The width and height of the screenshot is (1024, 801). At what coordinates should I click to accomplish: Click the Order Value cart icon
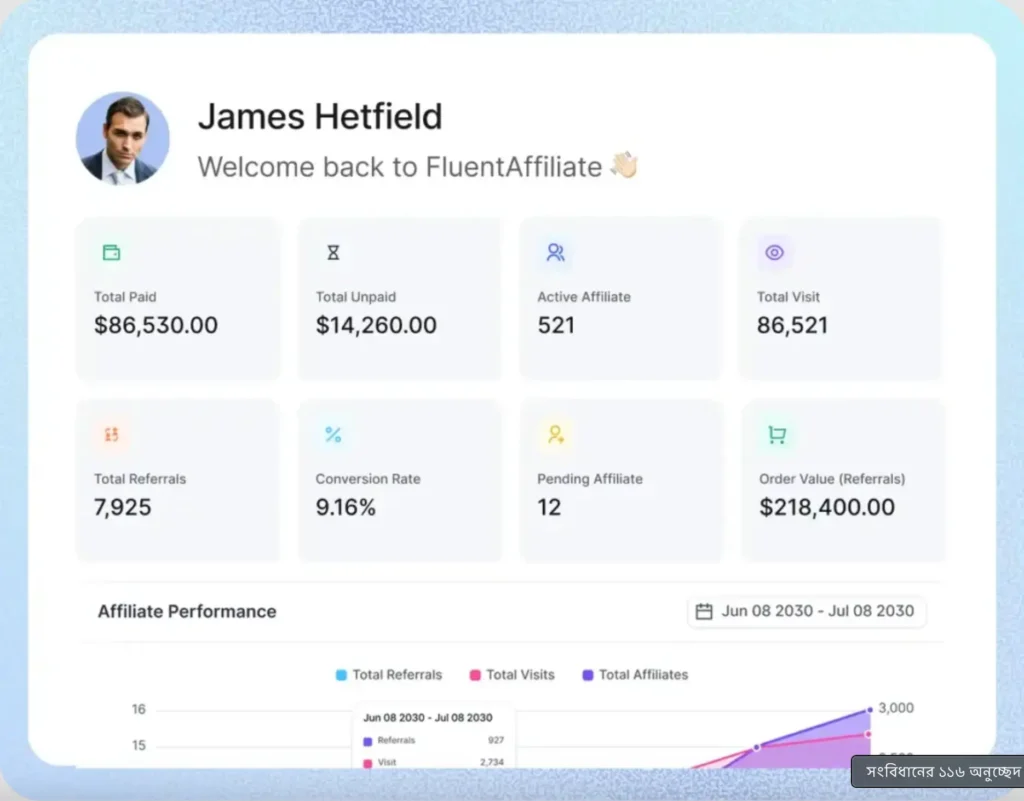[x=776, y=434]
